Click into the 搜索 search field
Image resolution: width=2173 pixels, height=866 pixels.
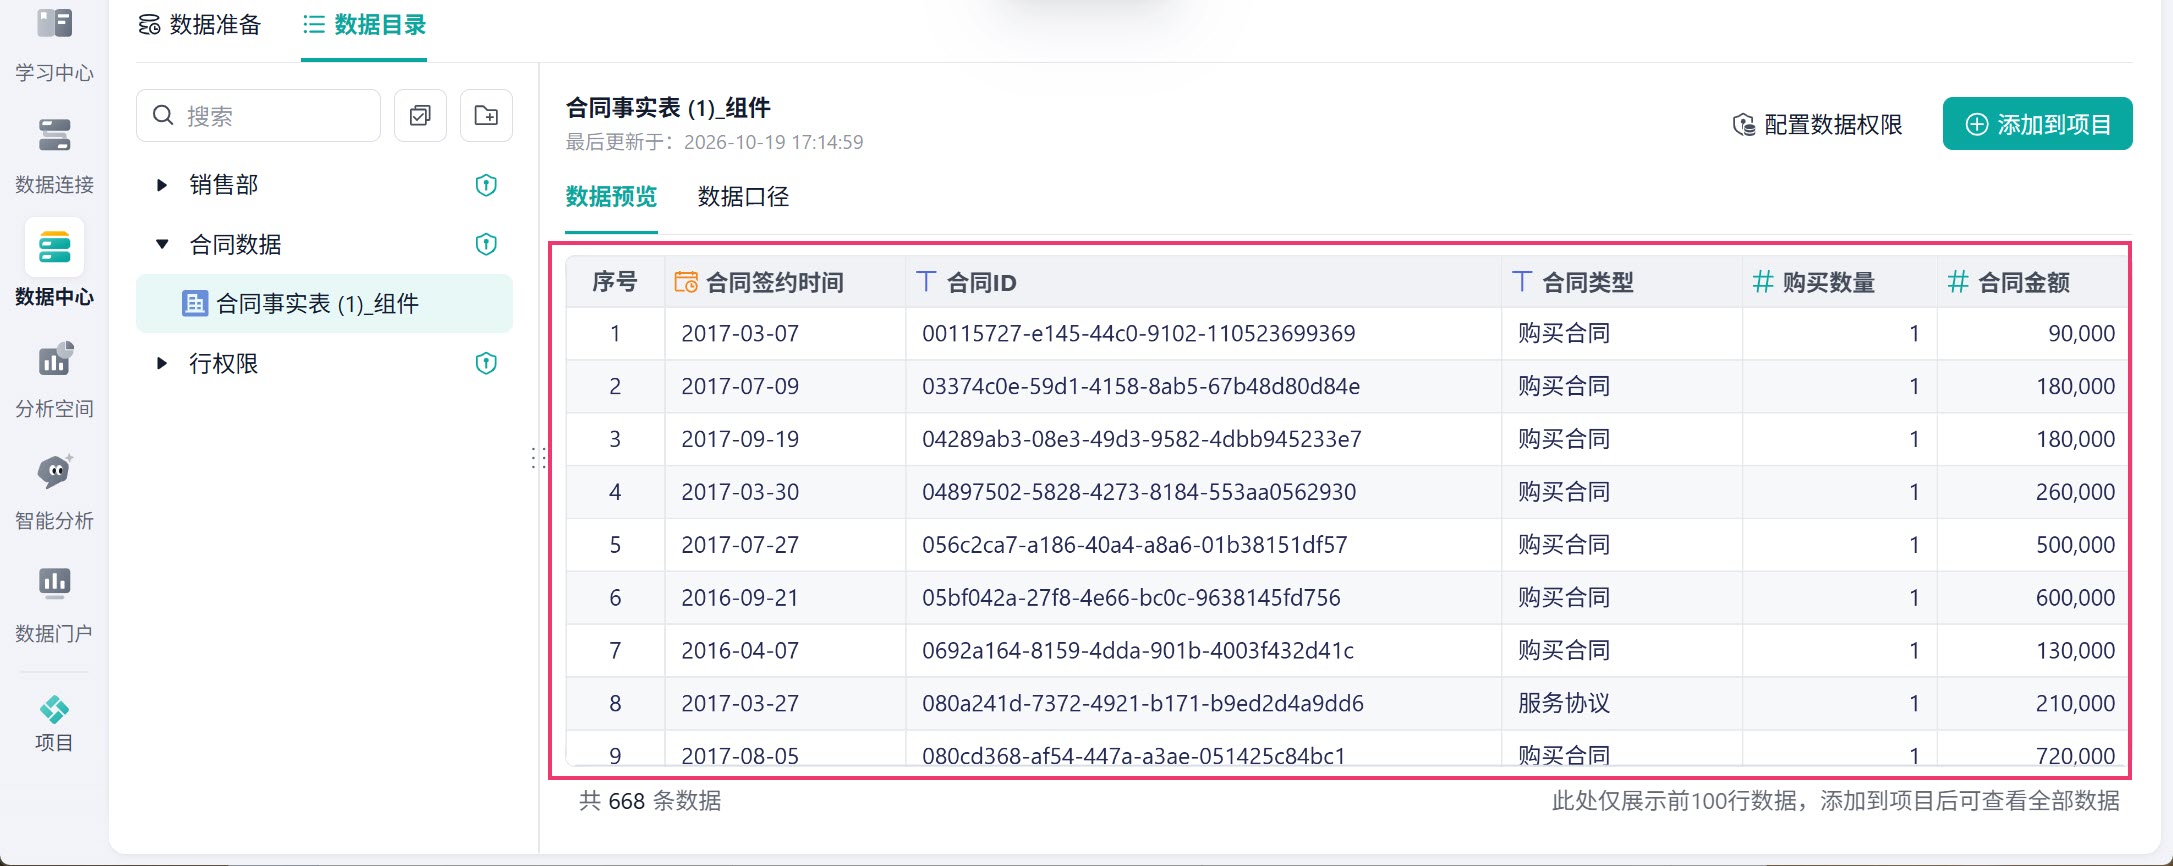coord(258,116)
